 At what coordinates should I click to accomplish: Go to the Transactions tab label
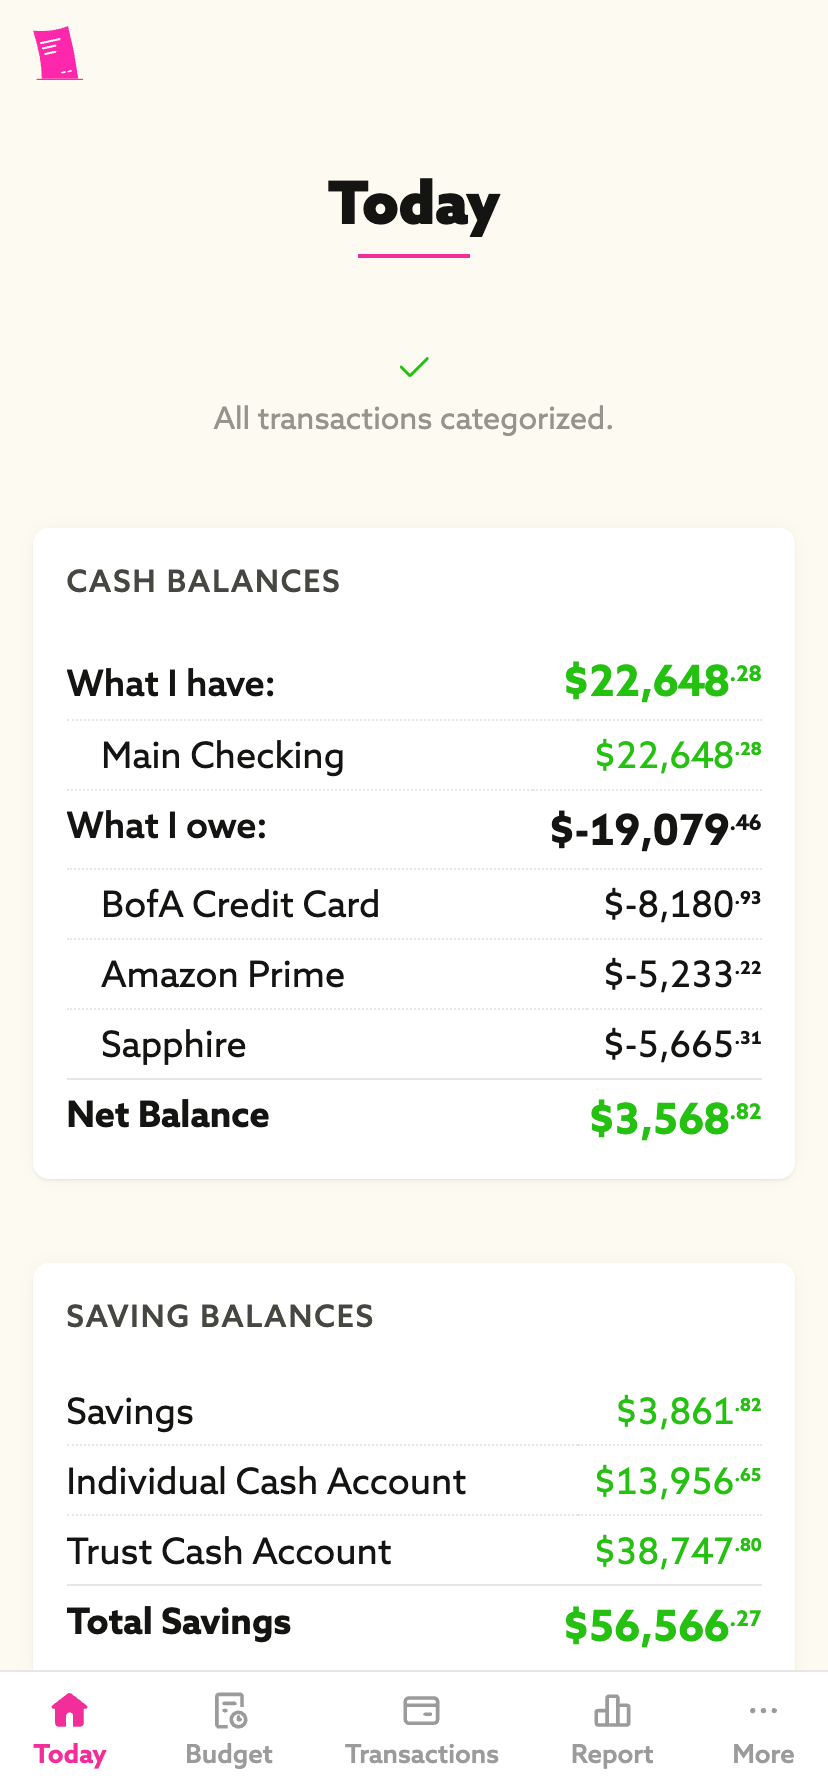point(421,1754)
